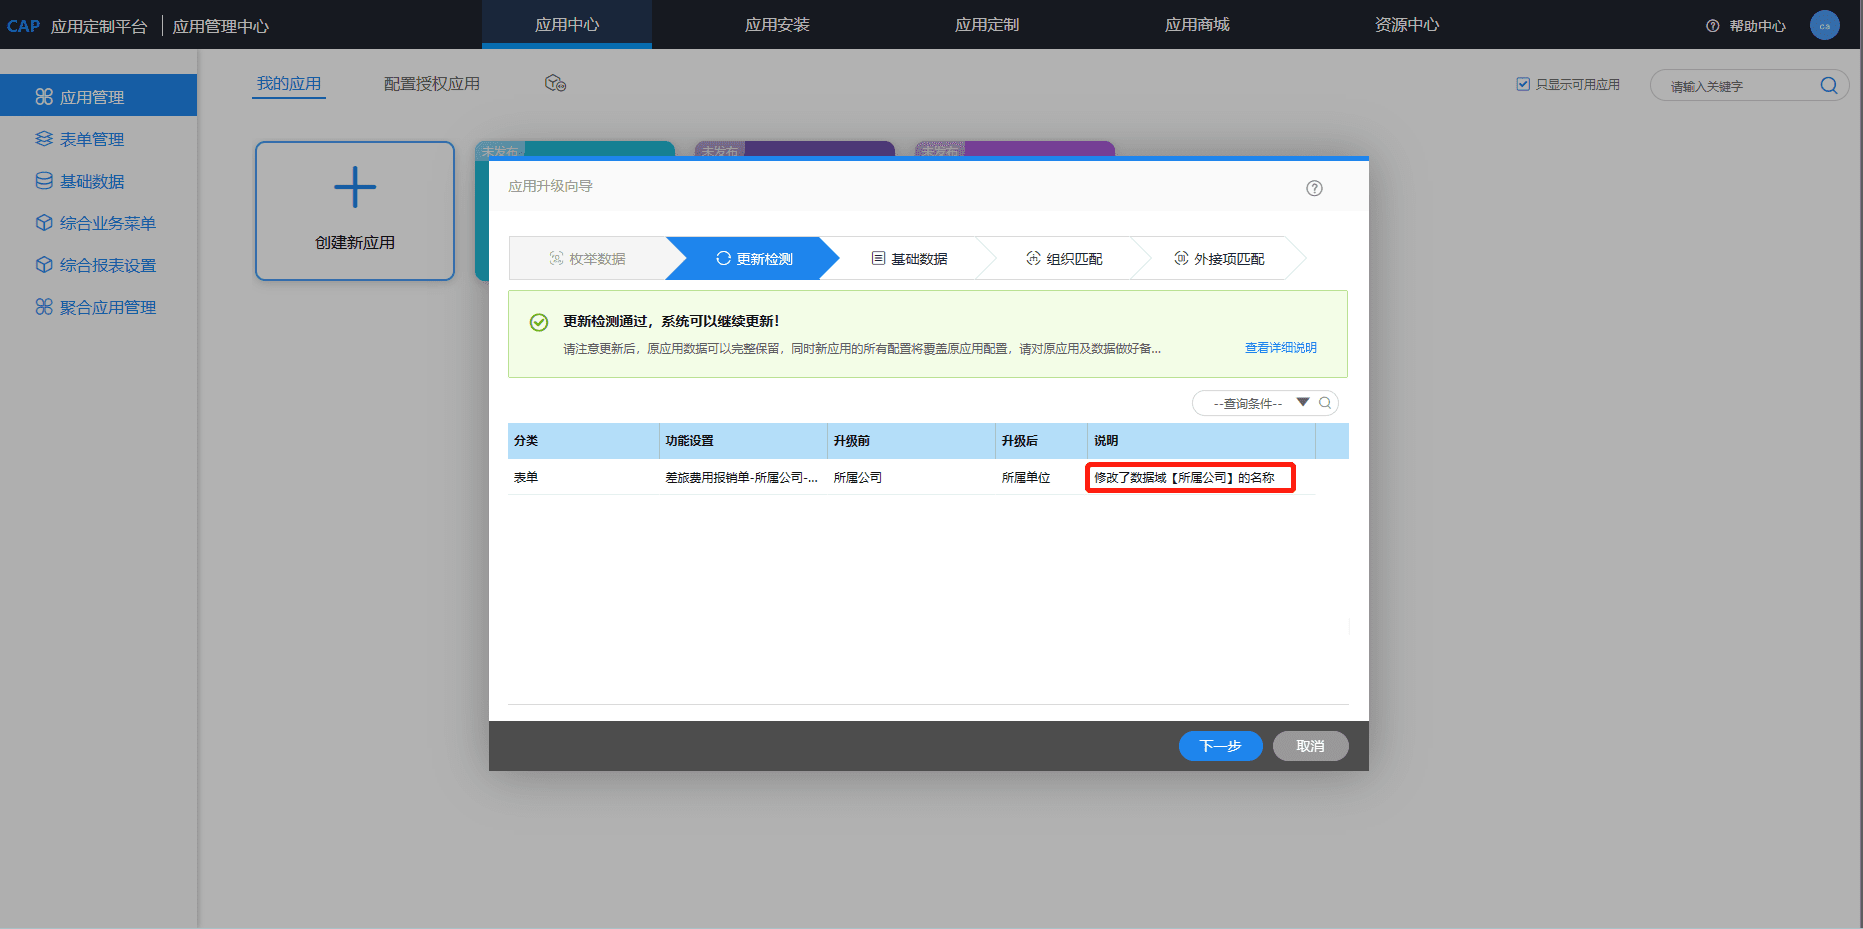Click the green check success icon
The width and height of the screenshot is (1863, 929).
point(539,322)
